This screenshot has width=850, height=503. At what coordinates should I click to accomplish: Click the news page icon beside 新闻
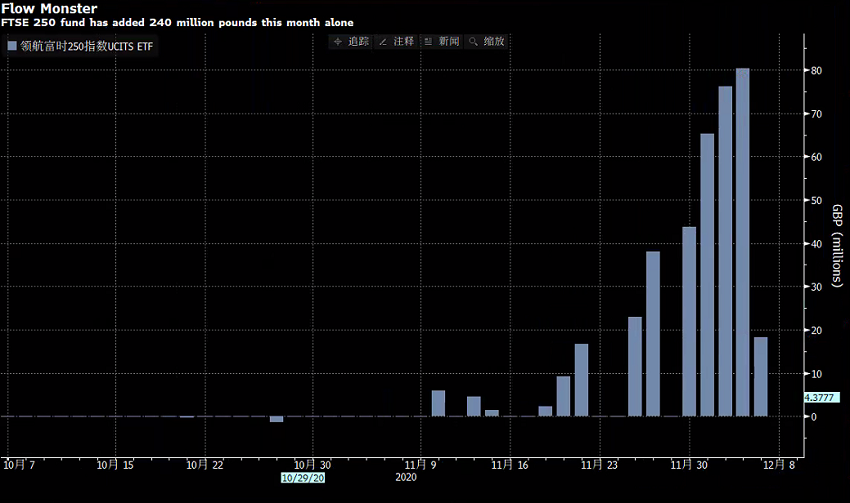point(428,42)
